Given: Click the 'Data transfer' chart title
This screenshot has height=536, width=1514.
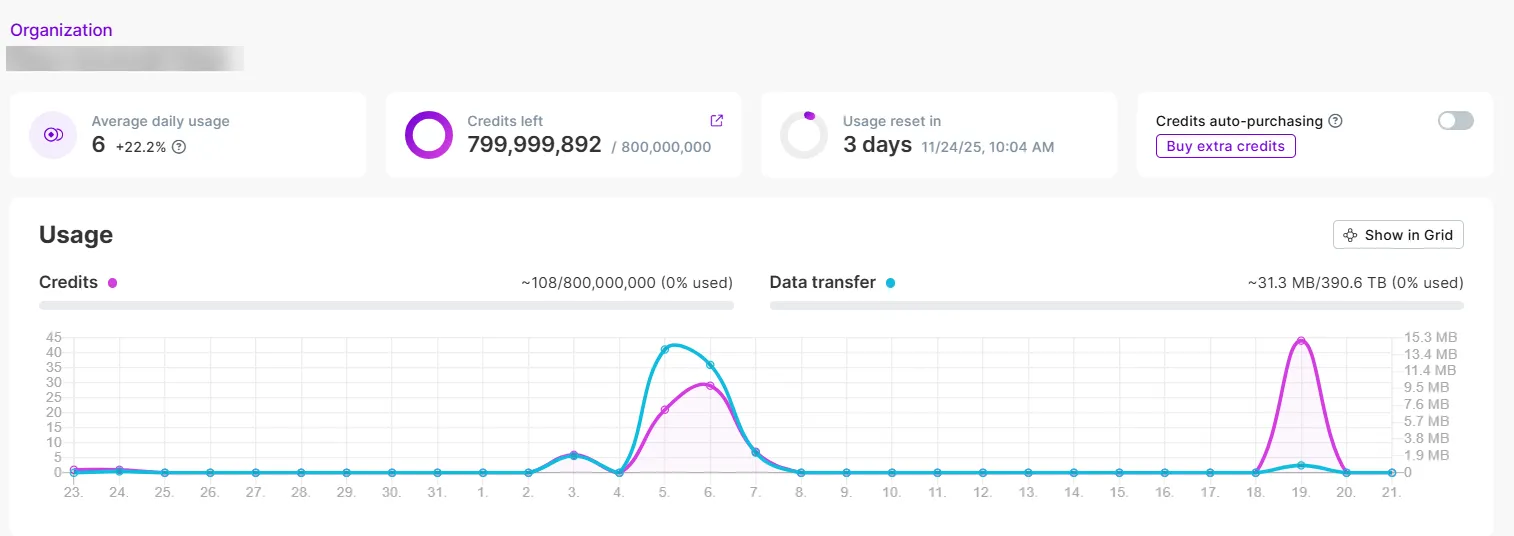Looking at the screenshot, I should point(823,283).
